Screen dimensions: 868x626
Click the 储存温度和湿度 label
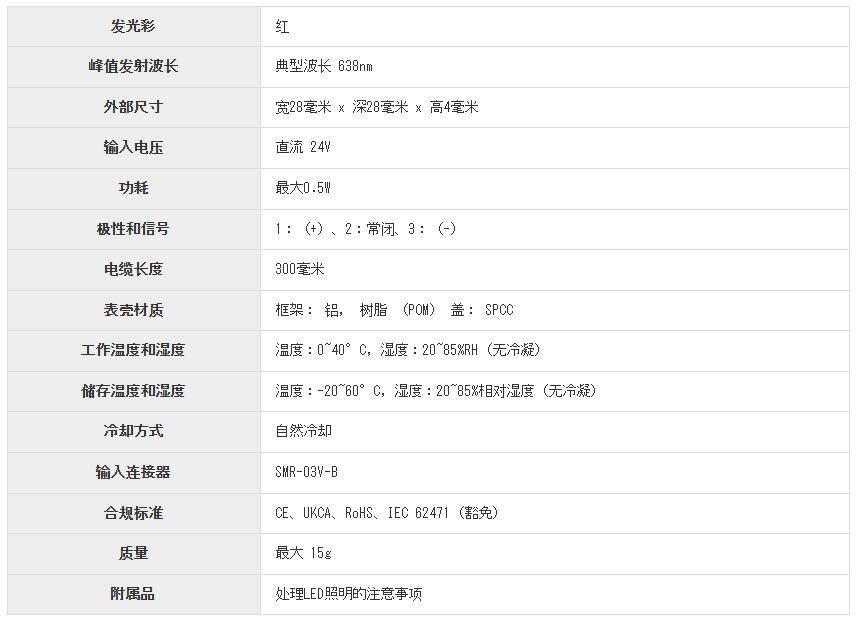coord(133,391)
